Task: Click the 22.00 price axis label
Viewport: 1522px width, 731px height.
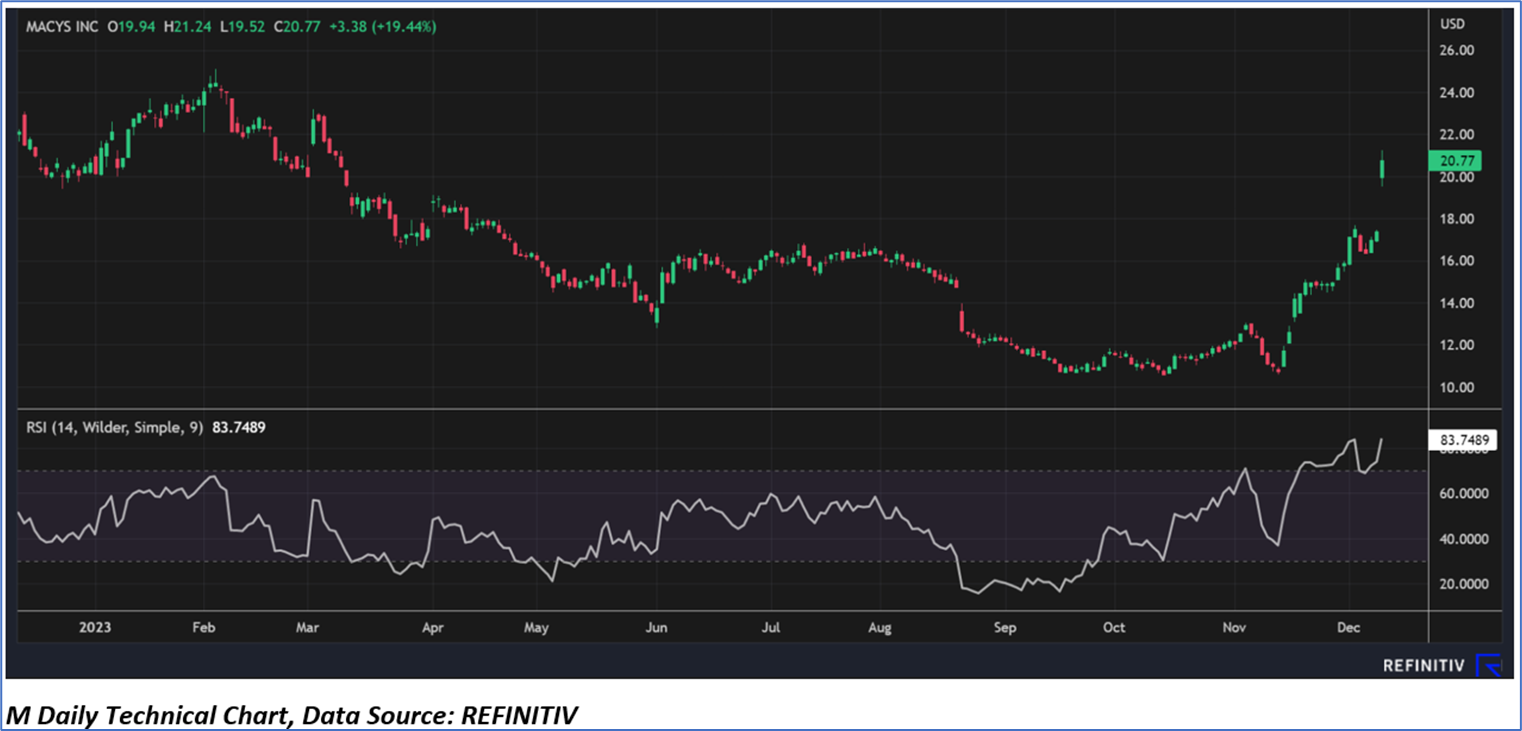Action: pos(1456,135)
